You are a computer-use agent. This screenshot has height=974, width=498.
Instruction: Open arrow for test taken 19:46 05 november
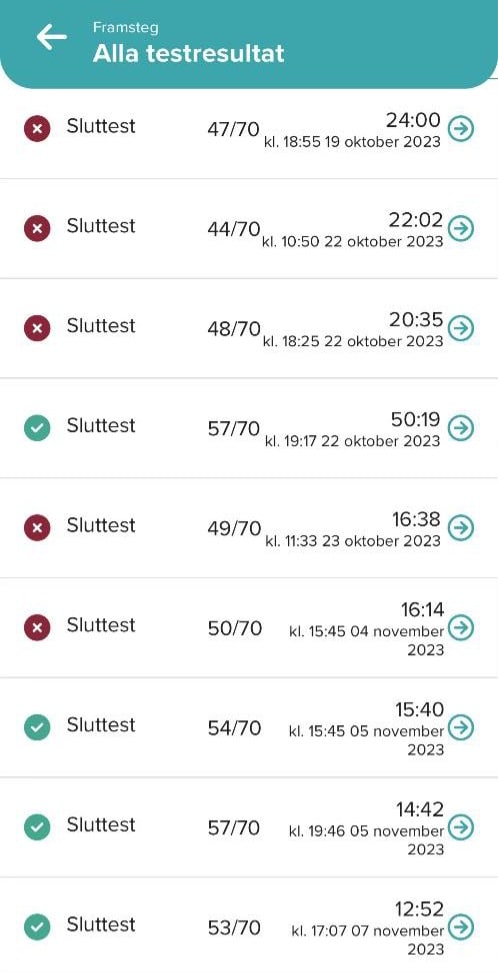(x=461, y=827)
